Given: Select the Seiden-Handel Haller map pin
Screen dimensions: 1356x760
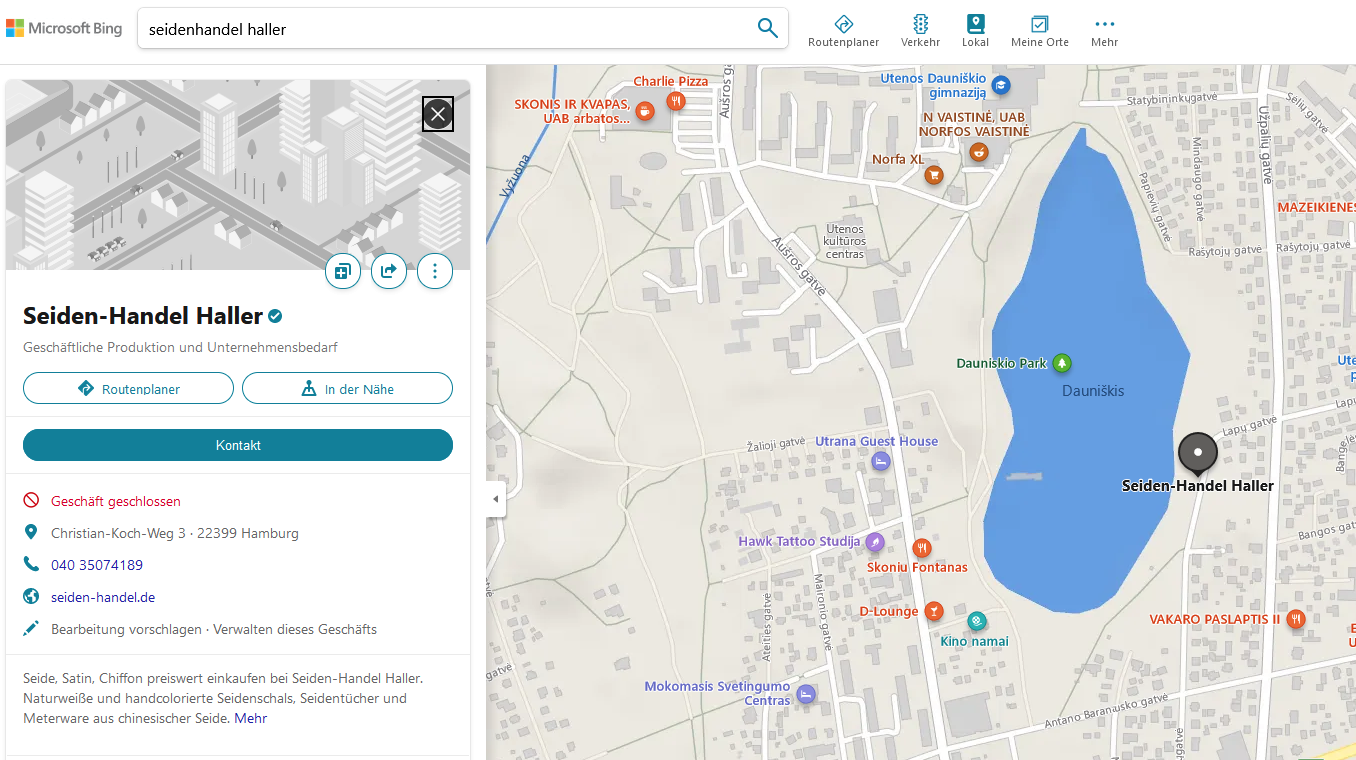Looking at the screenshot, I should pos(1198,454).
